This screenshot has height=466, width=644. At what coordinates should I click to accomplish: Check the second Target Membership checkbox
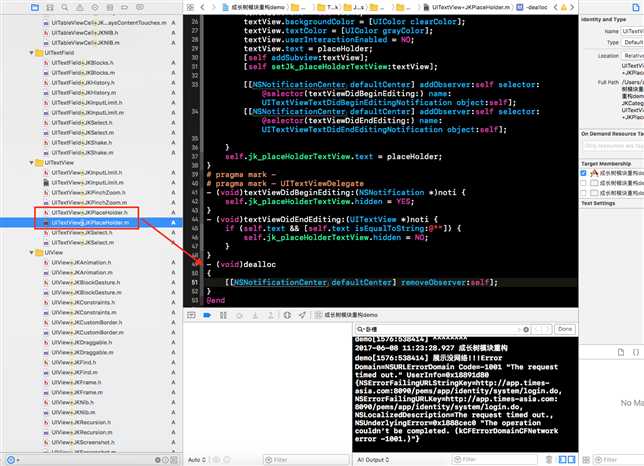pyautogui.click(x=583, y=183)
